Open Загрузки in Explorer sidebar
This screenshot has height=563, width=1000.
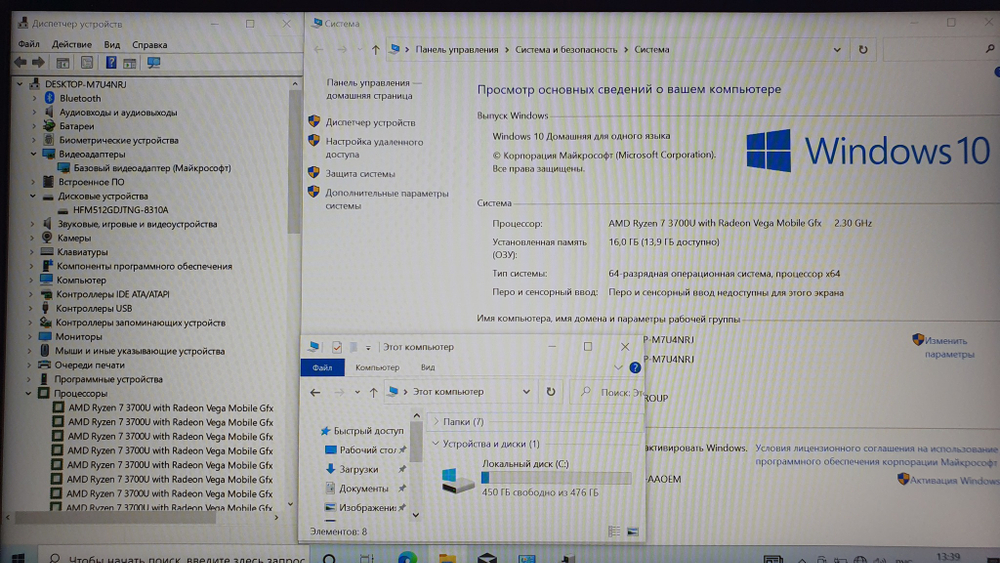pos(358,469)
